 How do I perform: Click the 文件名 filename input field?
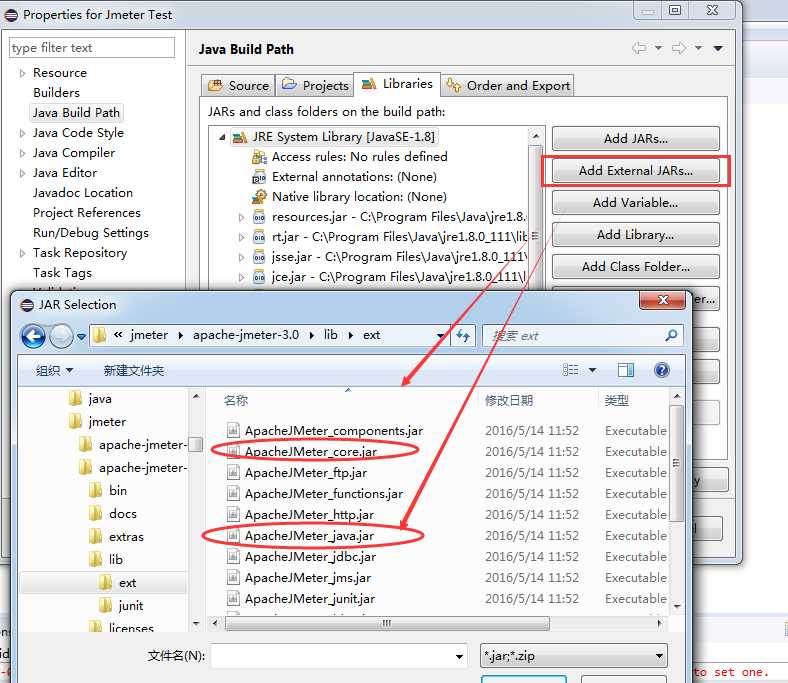(x=333, y=656)
